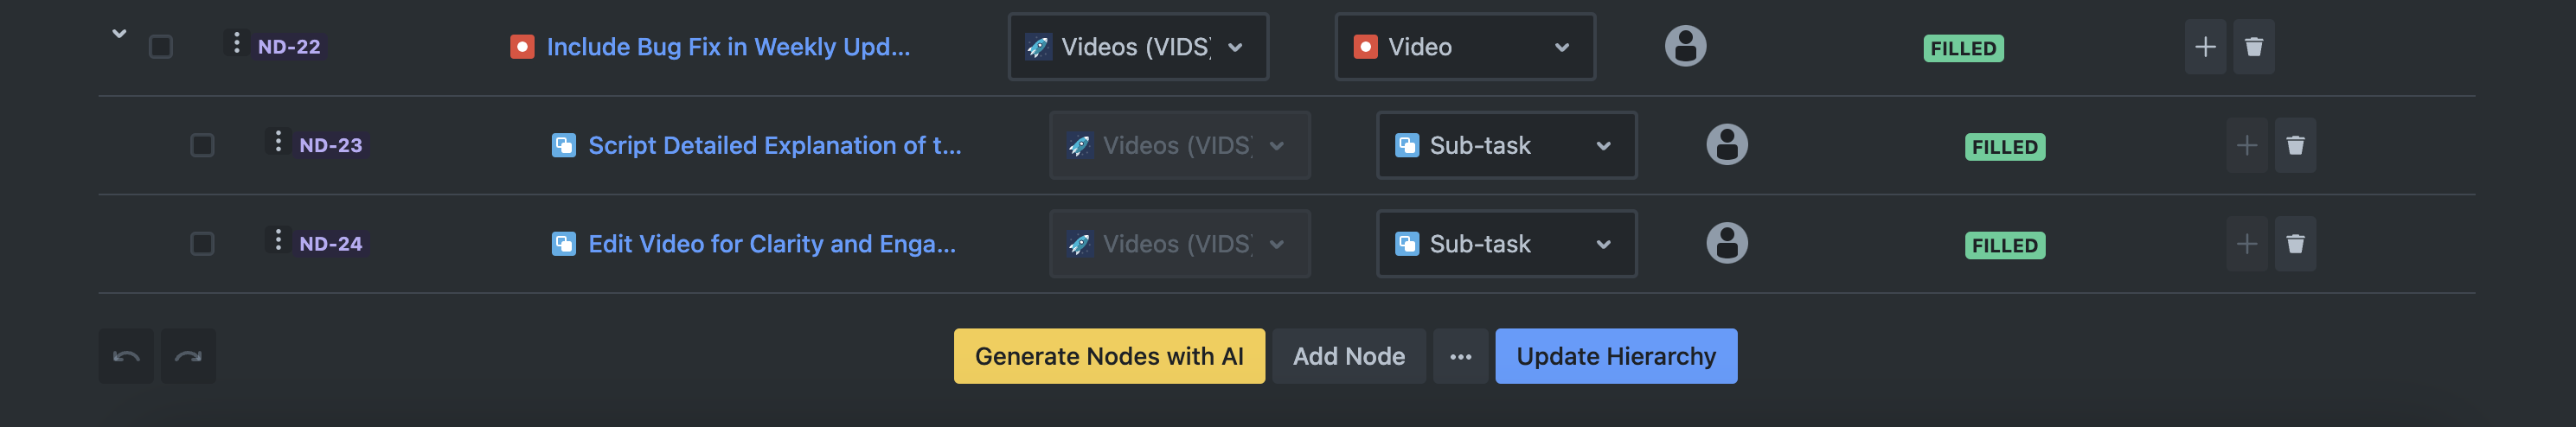Open Videos (VIDS) project dropdown for ND-22
The height and width of the screenshot is (427, 2576).
1137,47
